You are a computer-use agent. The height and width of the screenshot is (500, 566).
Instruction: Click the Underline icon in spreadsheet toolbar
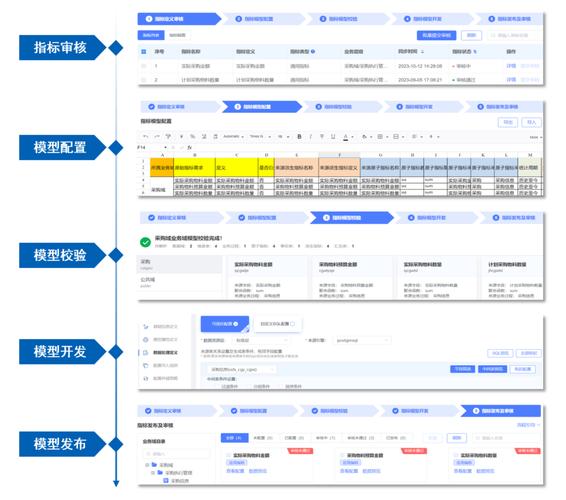click(x=333, y=136)
